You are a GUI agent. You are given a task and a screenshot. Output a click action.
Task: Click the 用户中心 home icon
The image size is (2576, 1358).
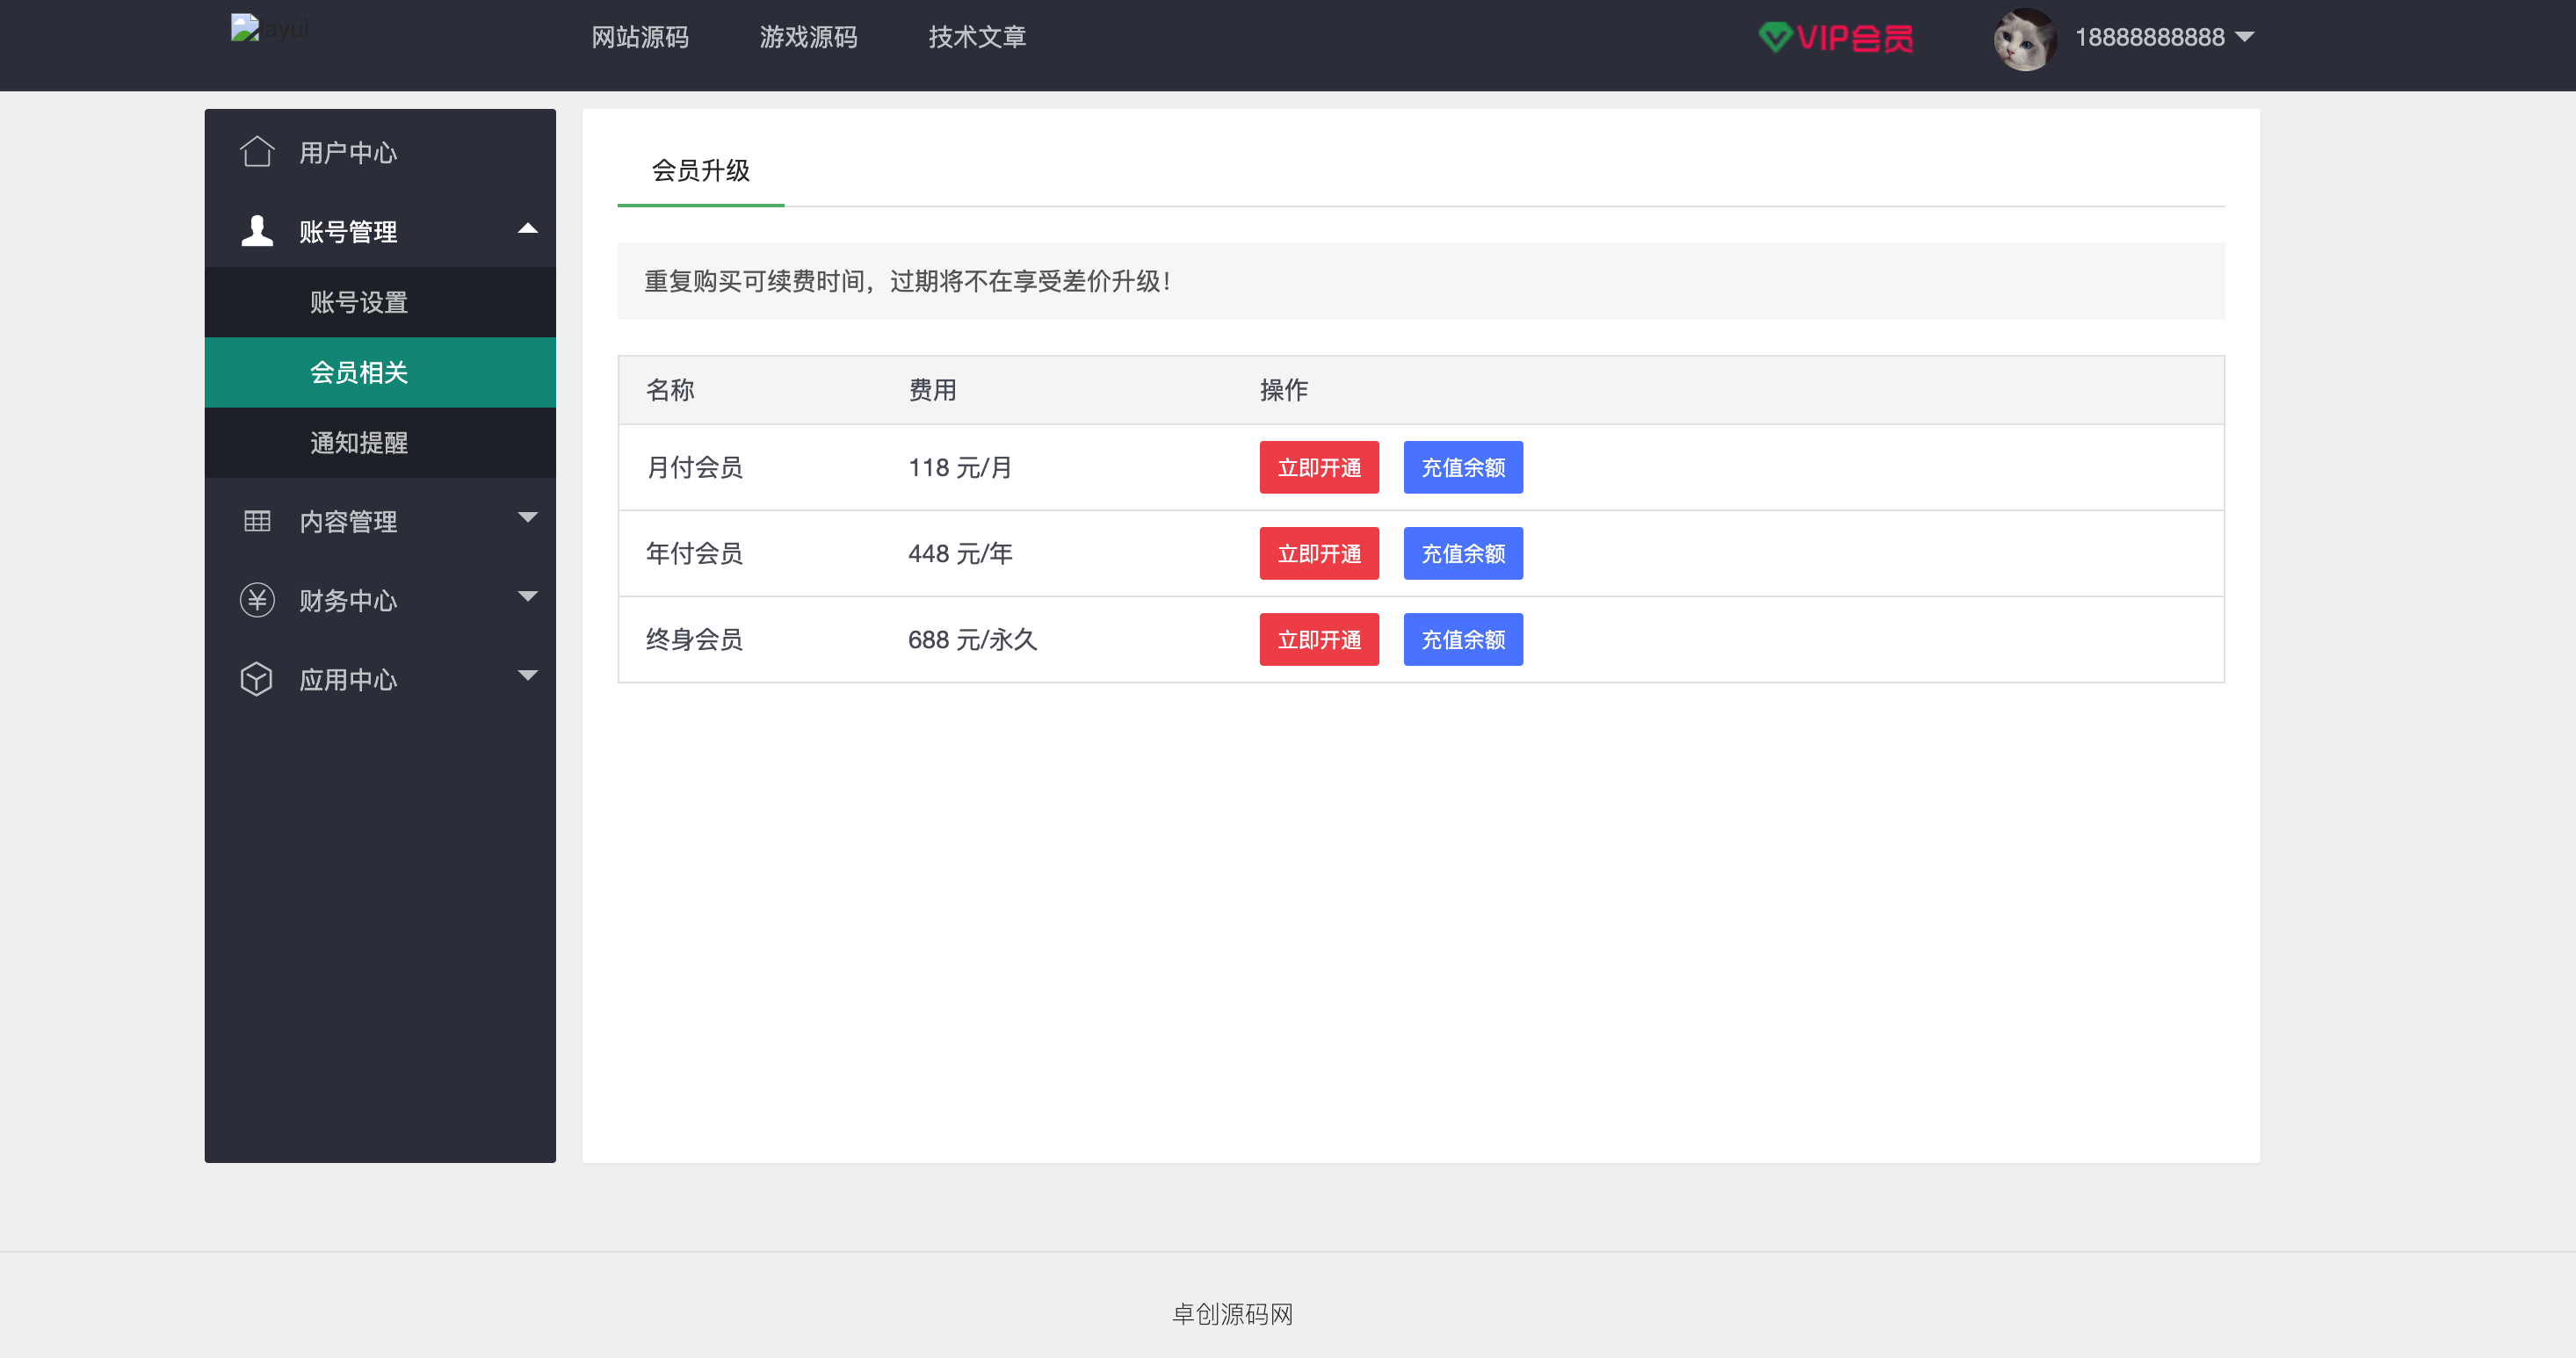coord(257,152)
